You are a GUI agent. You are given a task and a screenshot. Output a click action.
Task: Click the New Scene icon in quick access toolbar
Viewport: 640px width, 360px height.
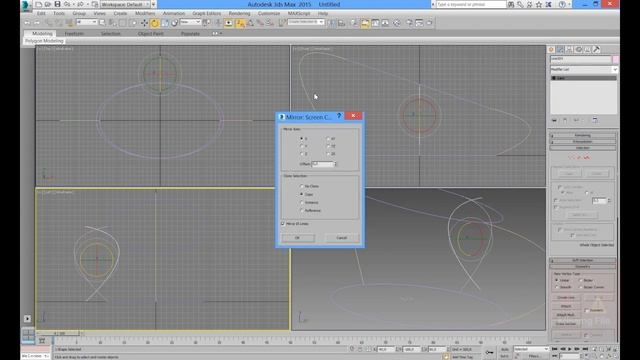coord(39,4)
